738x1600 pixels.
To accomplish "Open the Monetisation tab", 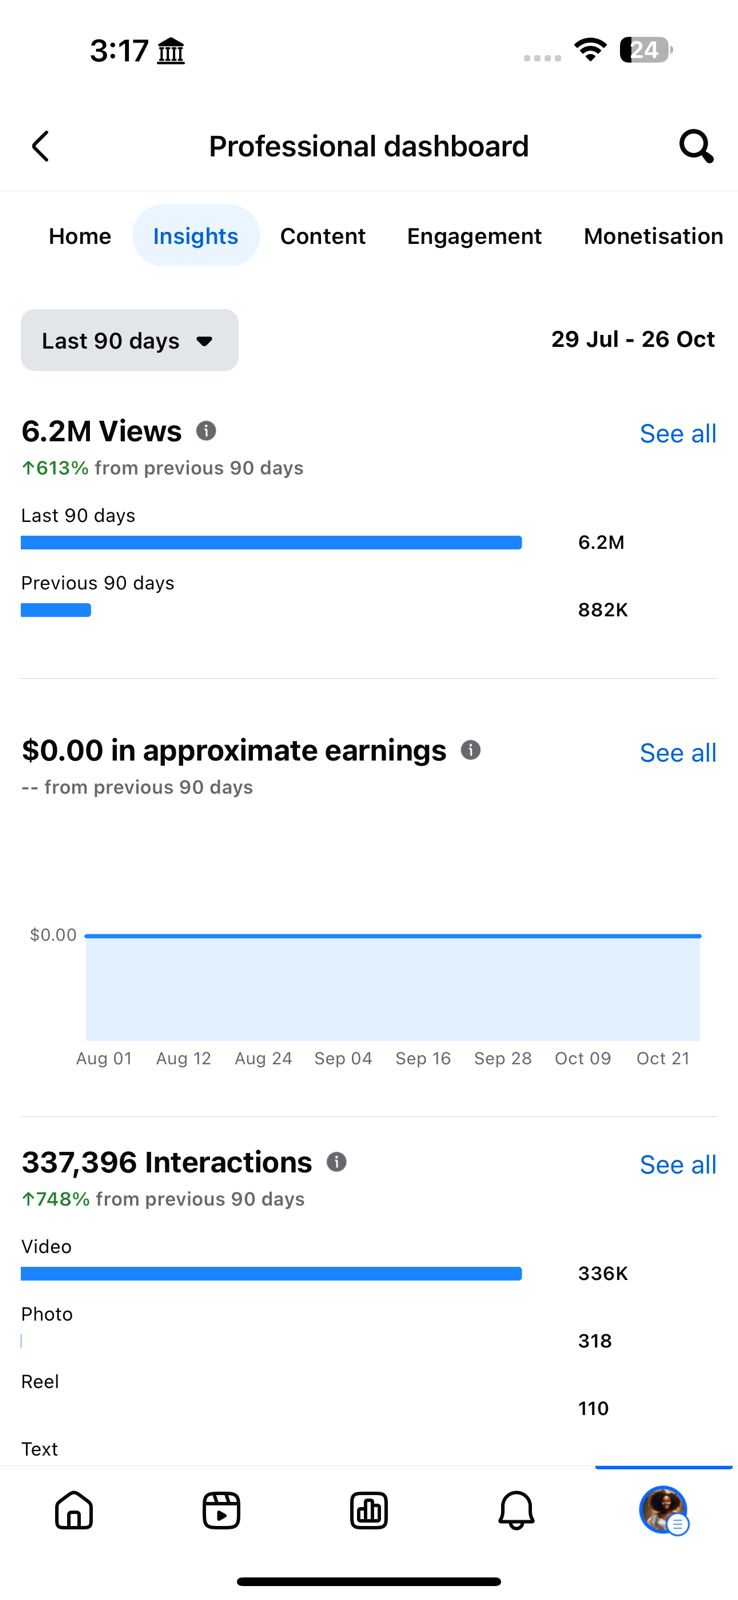I will coord(653,237).
